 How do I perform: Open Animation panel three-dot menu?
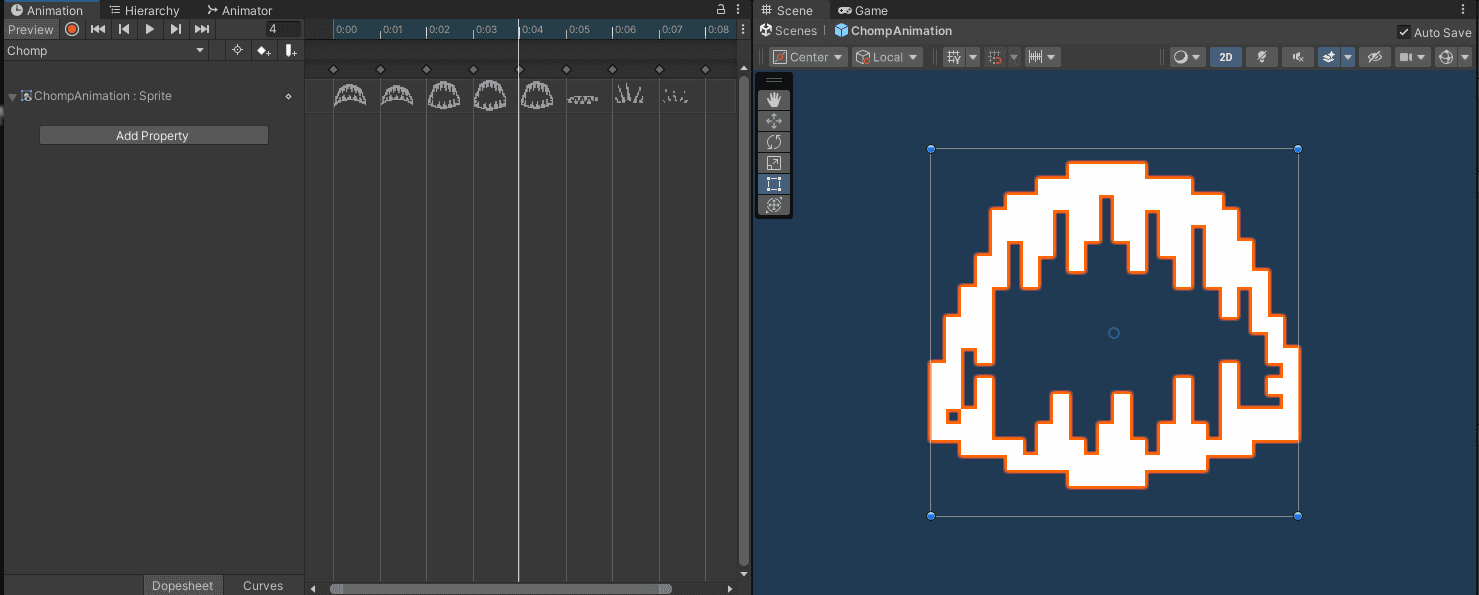click(738, 9)
